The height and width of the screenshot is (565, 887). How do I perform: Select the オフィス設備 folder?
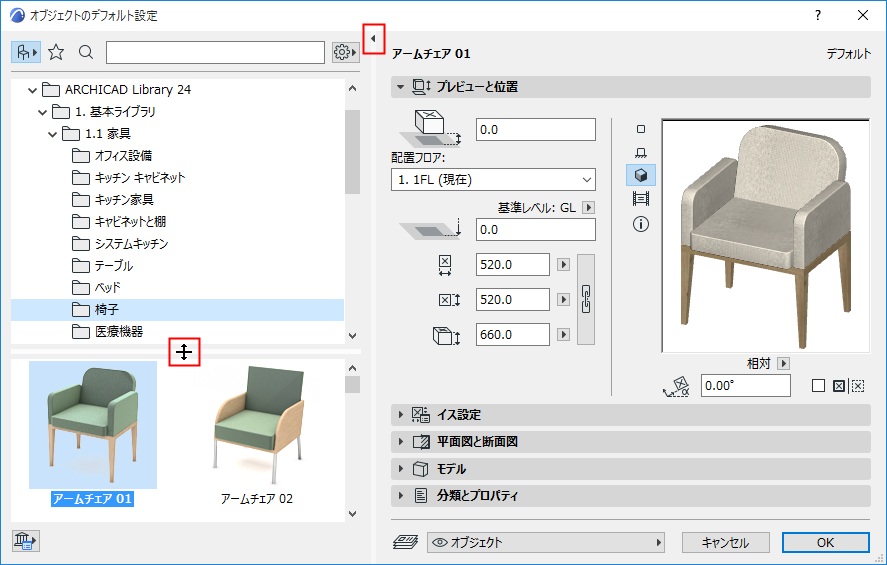[112, 156]
